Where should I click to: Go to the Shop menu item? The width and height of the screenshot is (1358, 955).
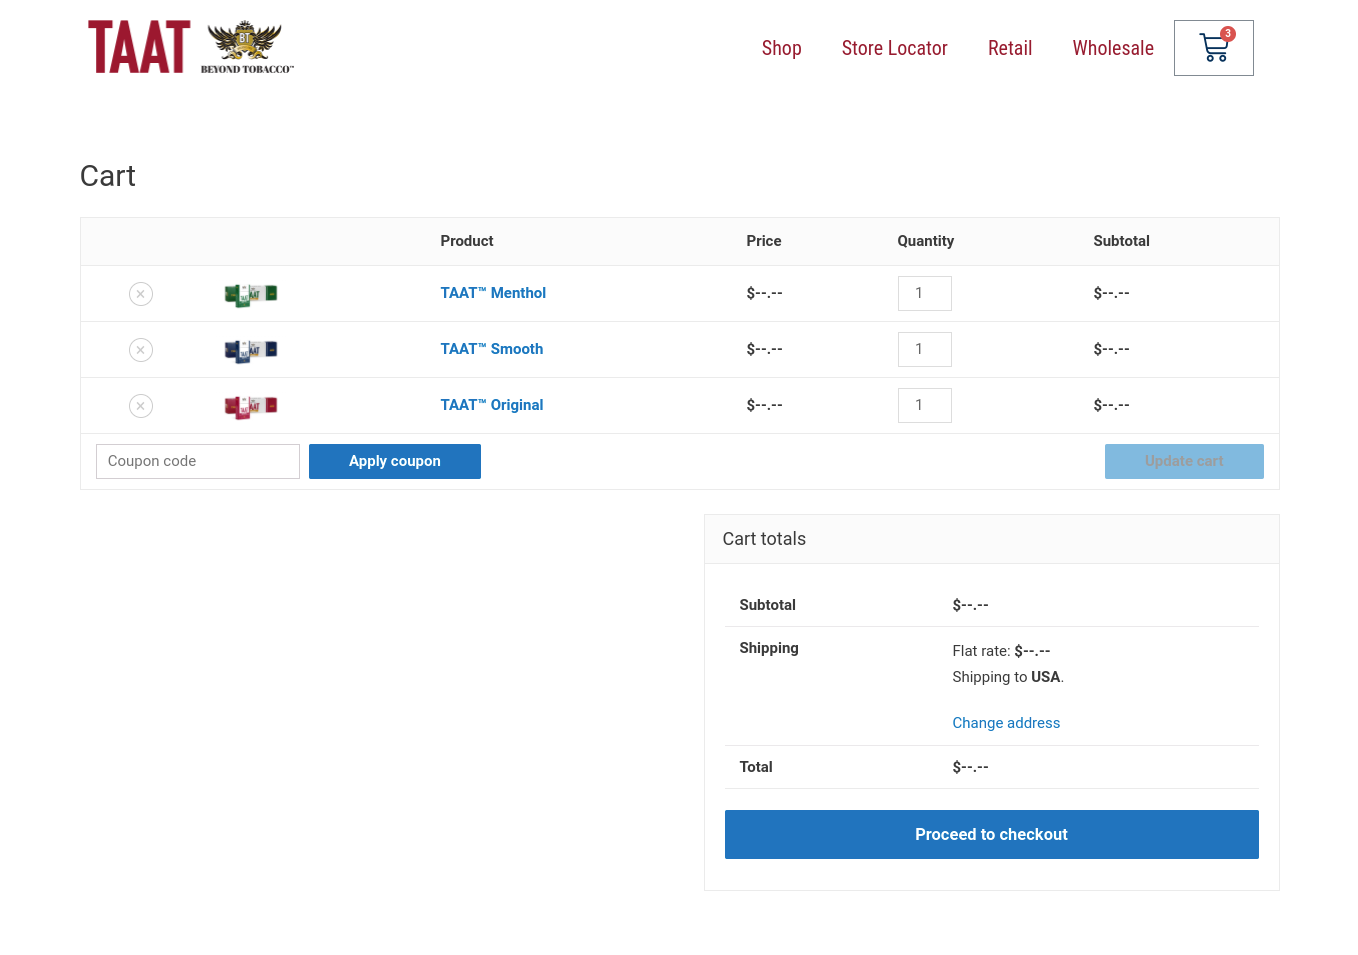click(x=781, y=48)
